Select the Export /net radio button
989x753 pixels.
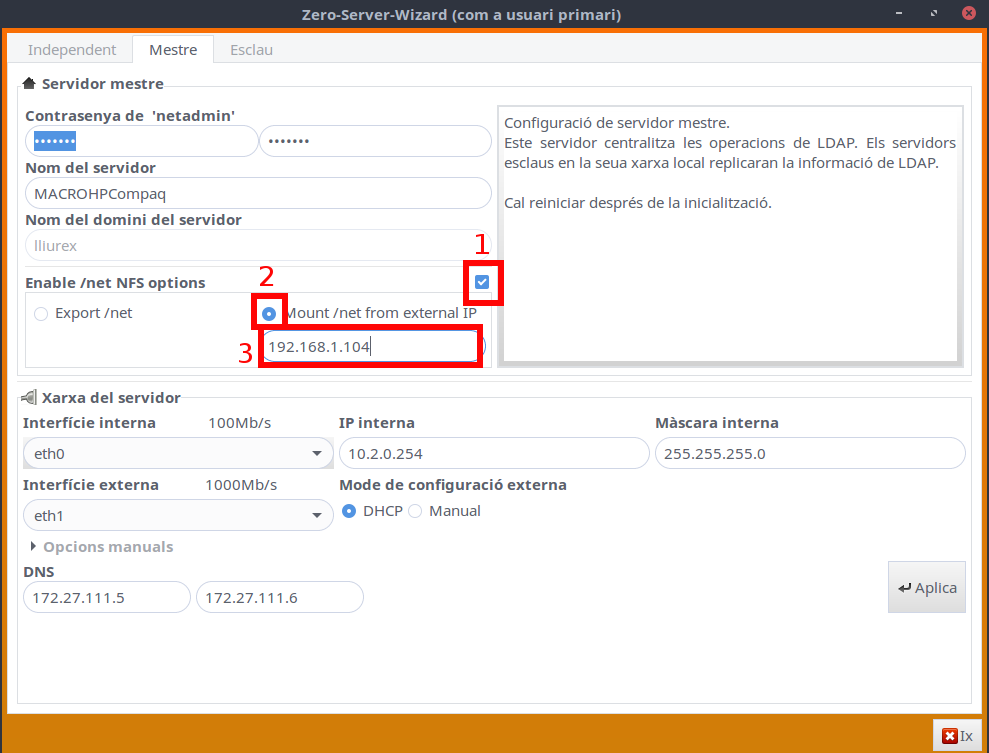coord(41,314)
